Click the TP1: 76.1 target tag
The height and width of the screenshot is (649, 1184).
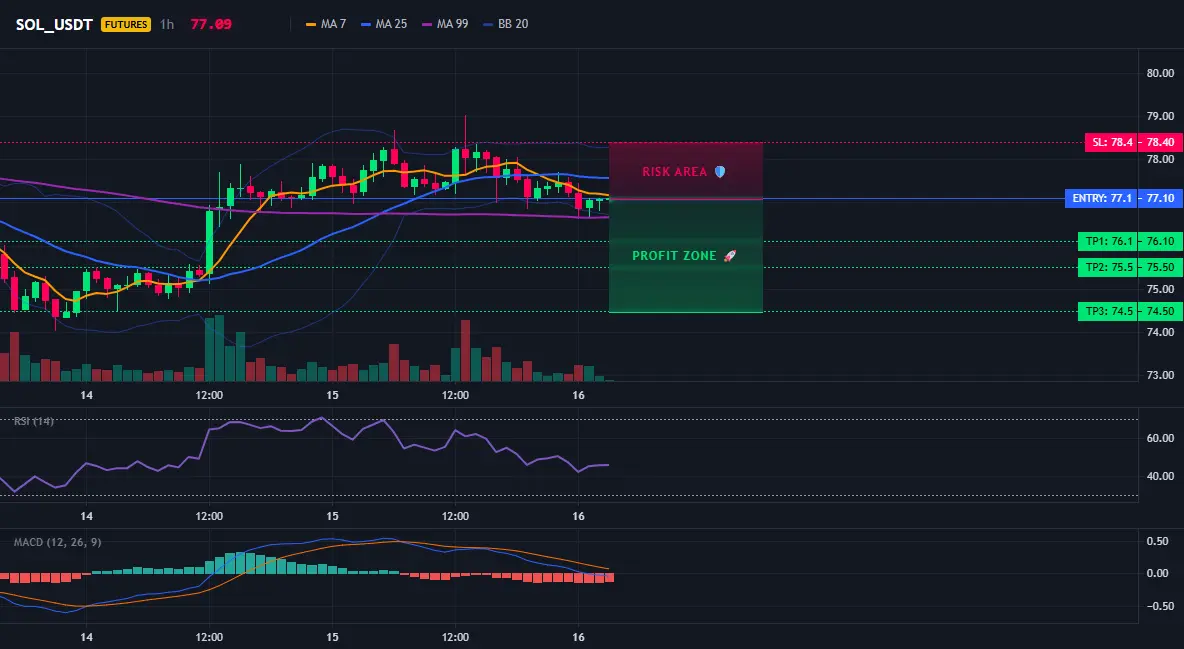click(1108, 242)
